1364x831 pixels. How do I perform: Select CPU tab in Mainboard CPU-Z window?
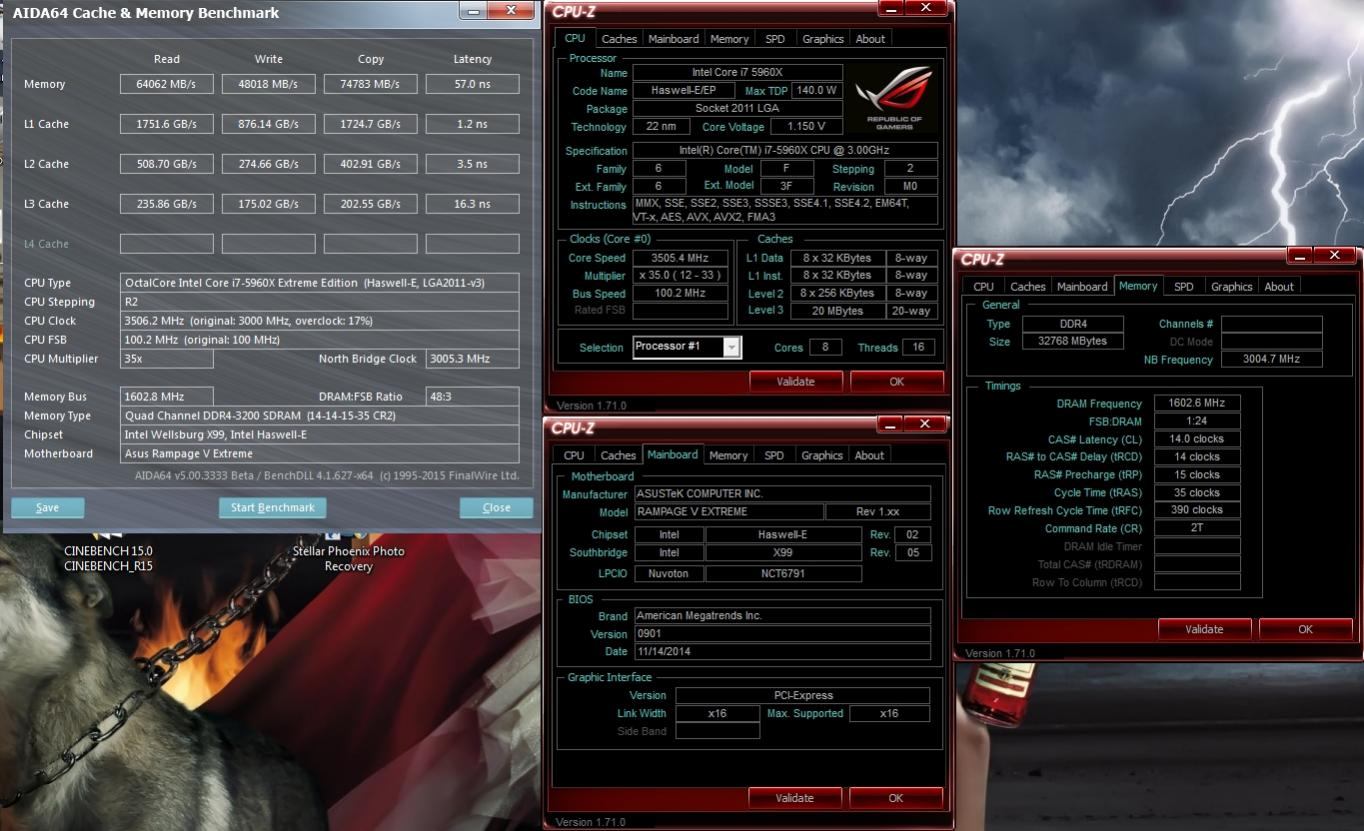point(574,455)
